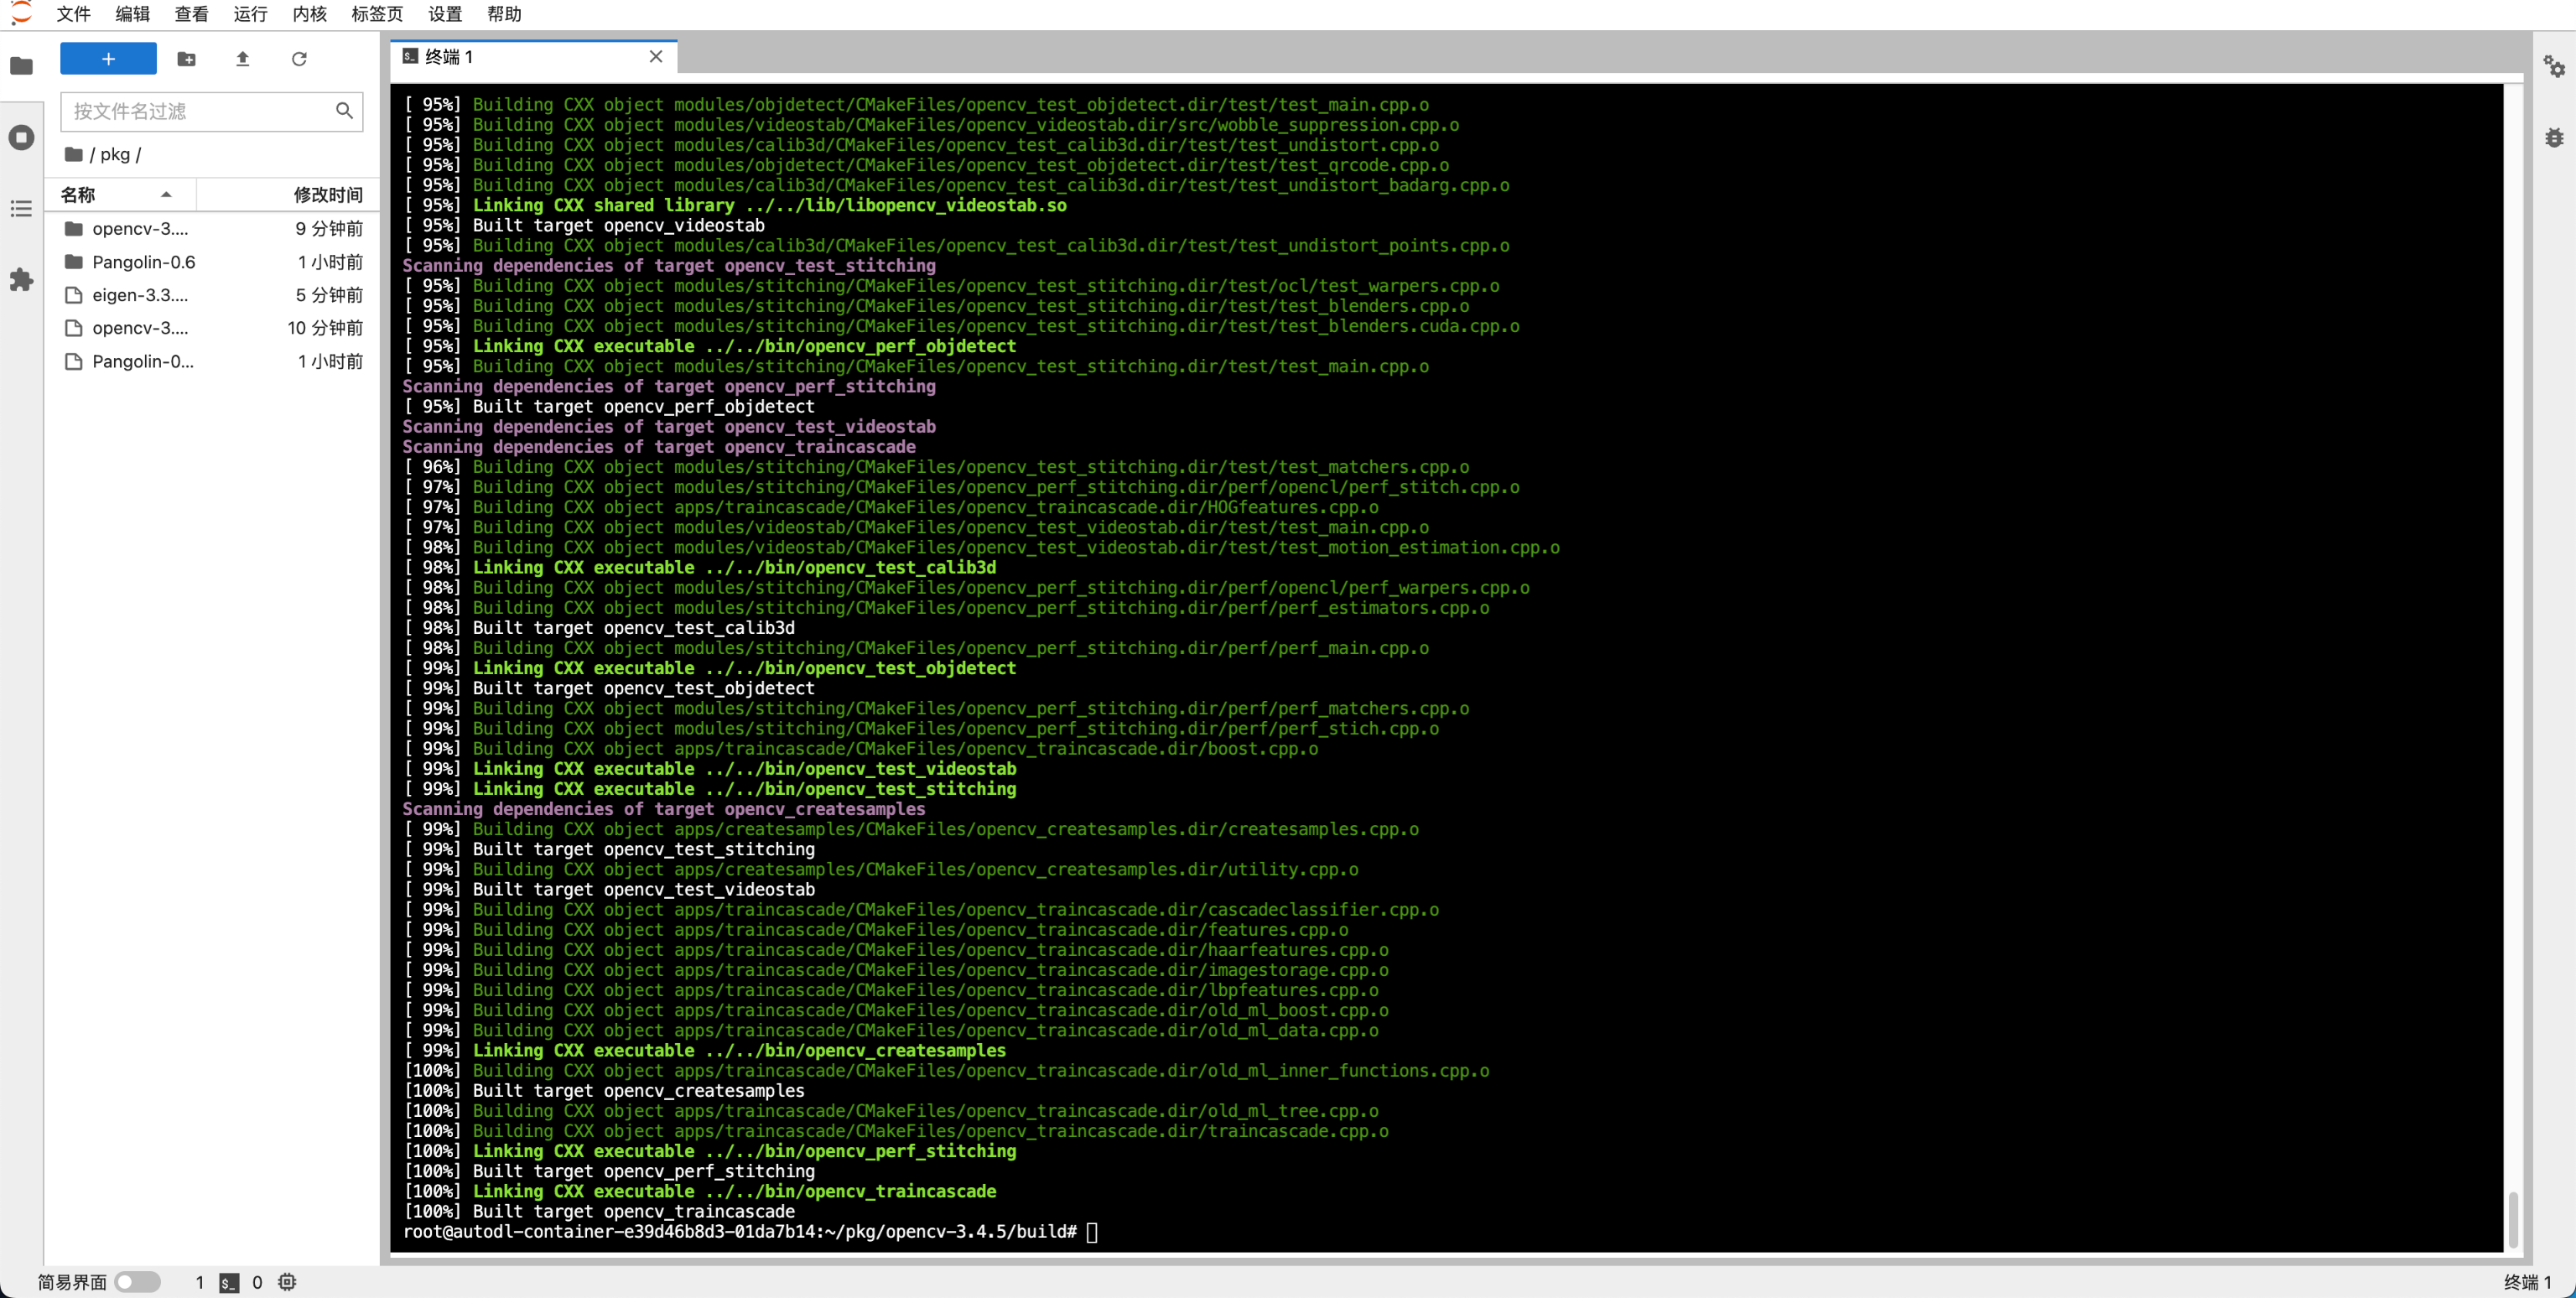Toggle the 简易界面 simple interface switch

click(138, 1281)
